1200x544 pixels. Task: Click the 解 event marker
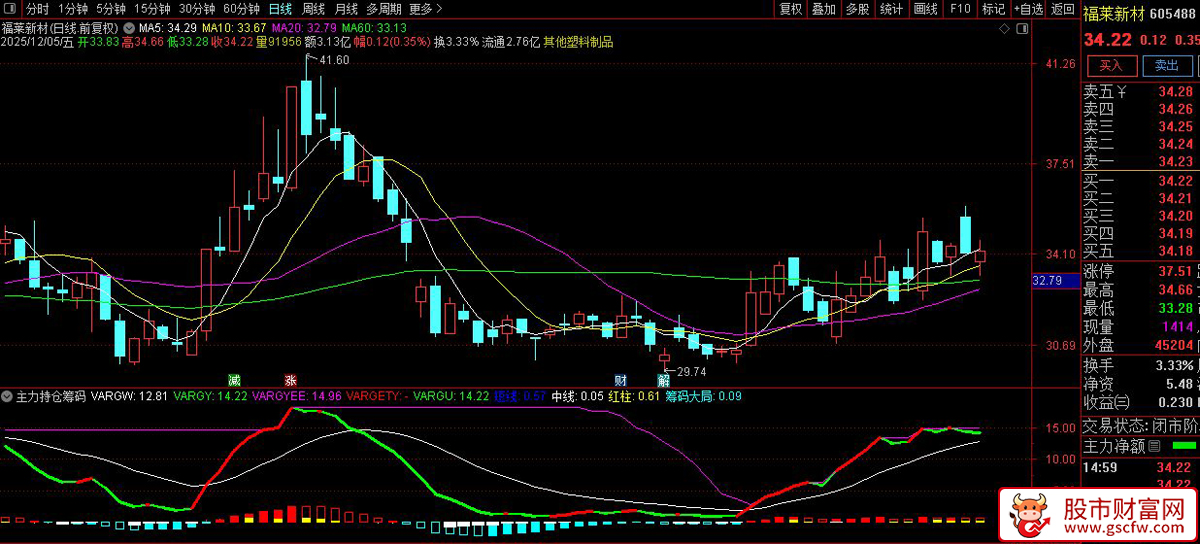click(x=663, y=380)
